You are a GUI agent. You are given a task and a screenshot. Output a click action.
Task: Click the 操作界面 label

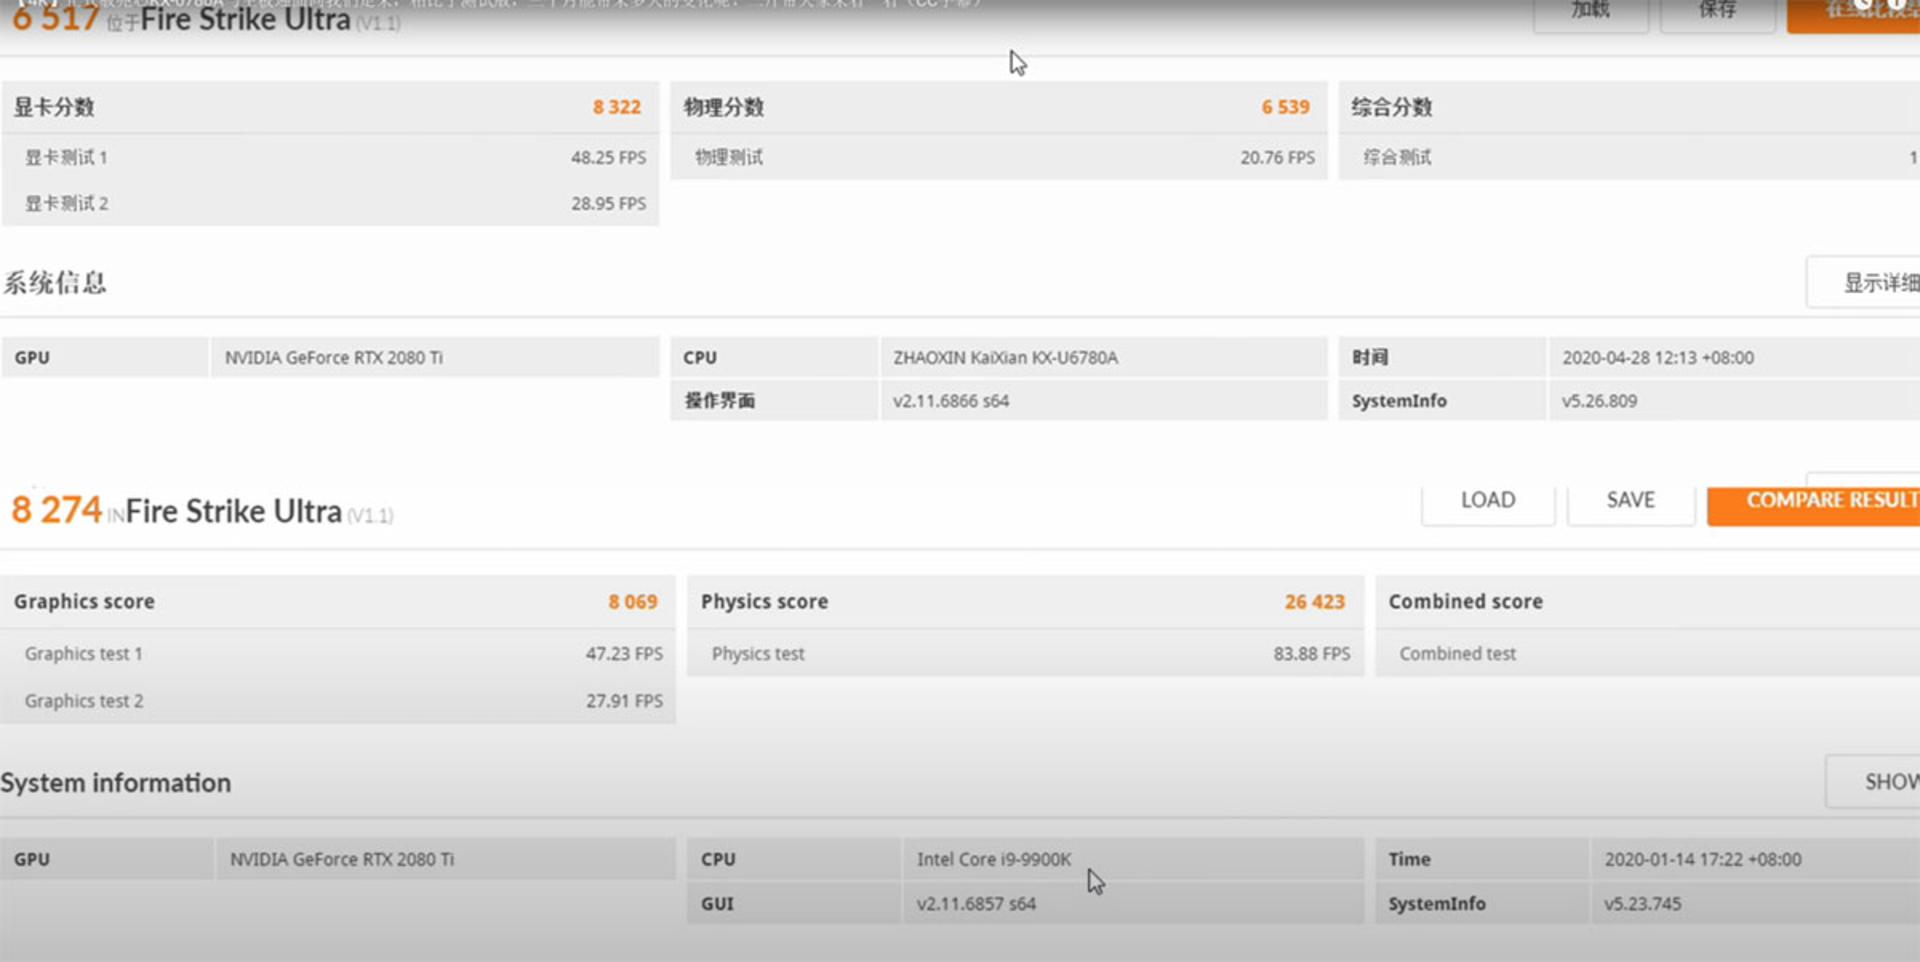720,400
